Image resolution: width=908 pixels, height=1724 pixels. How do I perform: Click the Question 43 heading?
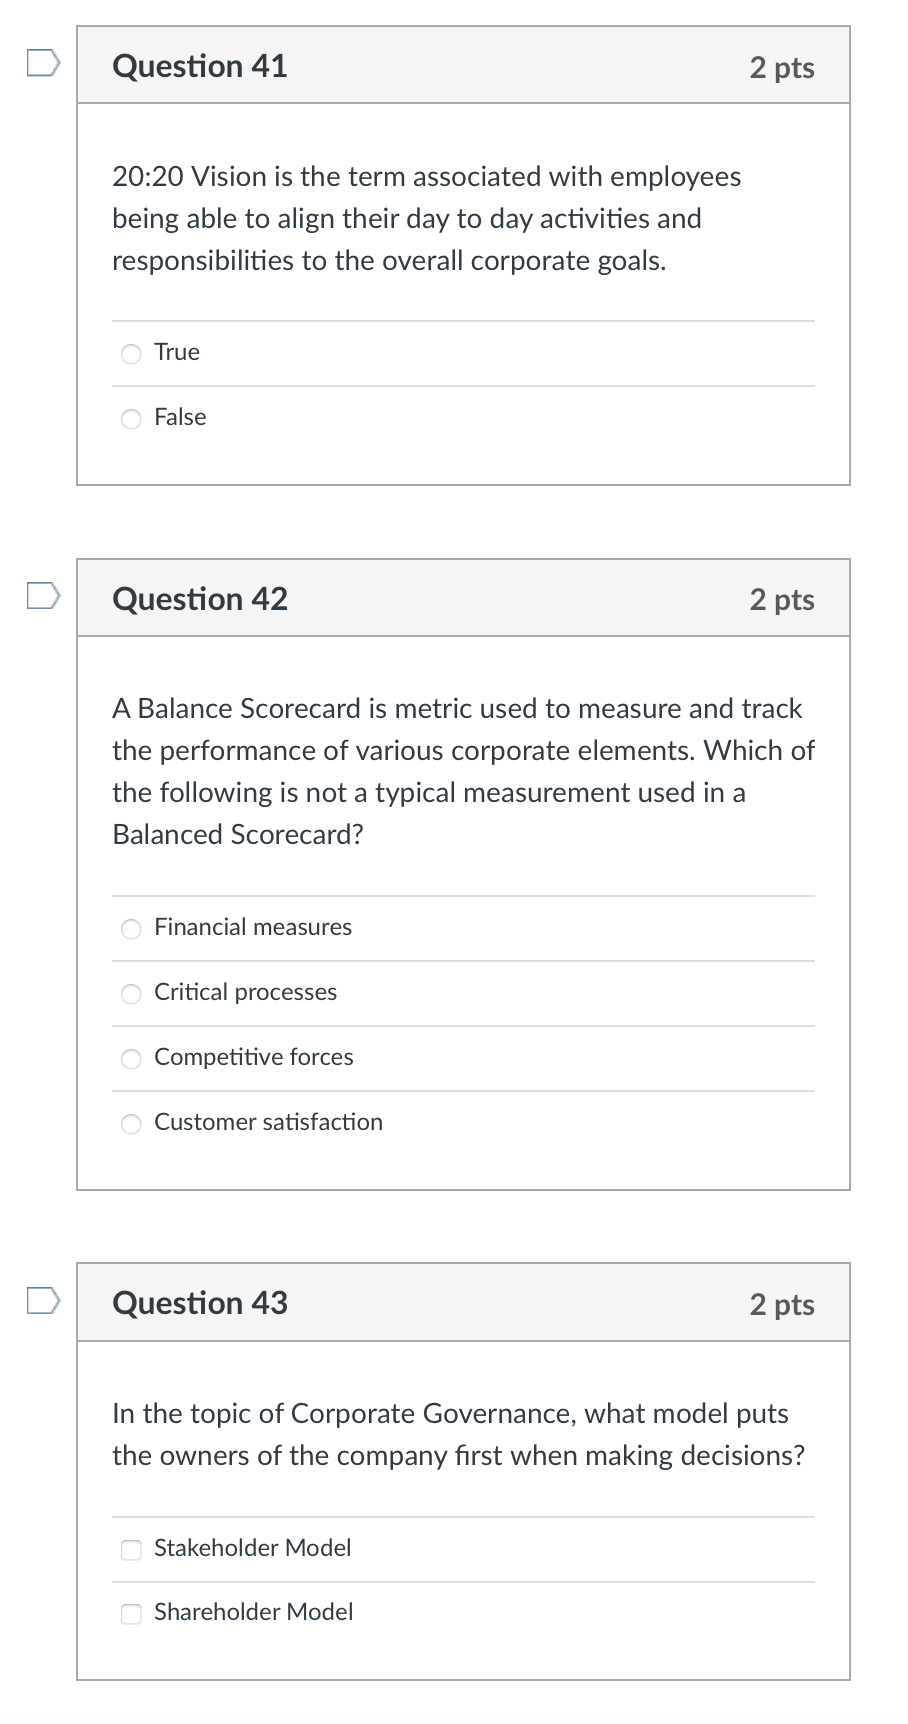coord(200,1303)
